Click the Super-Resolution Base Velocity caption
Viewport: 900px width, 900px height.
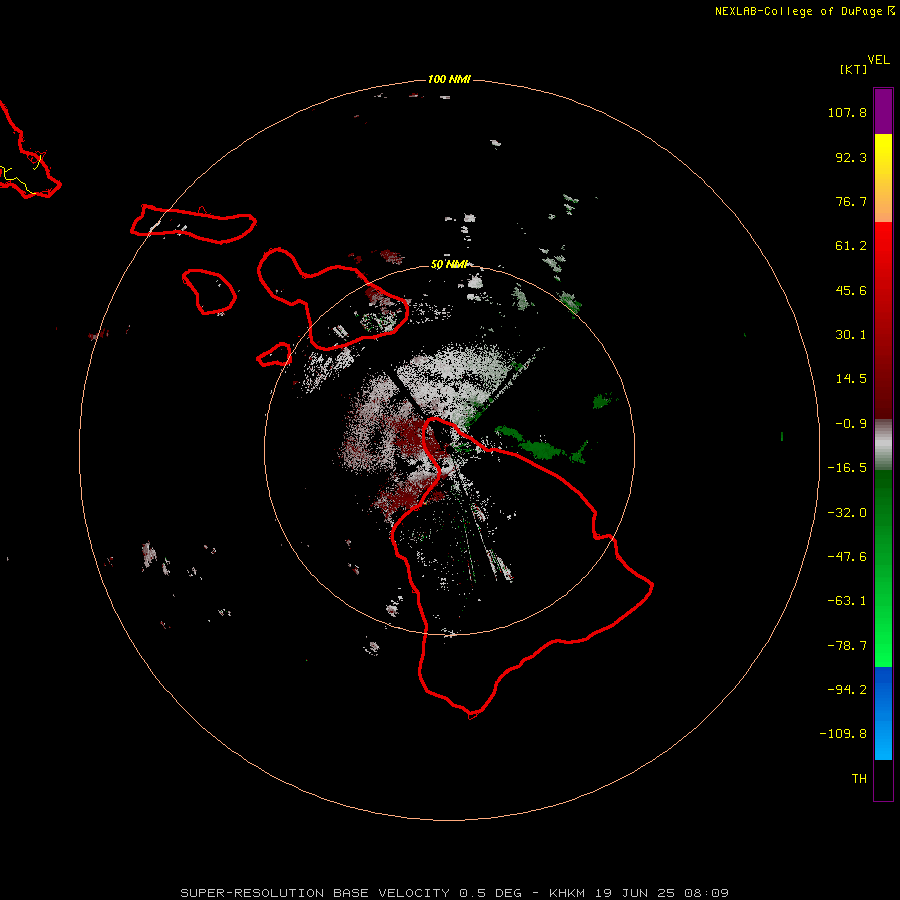pos(455,893)
